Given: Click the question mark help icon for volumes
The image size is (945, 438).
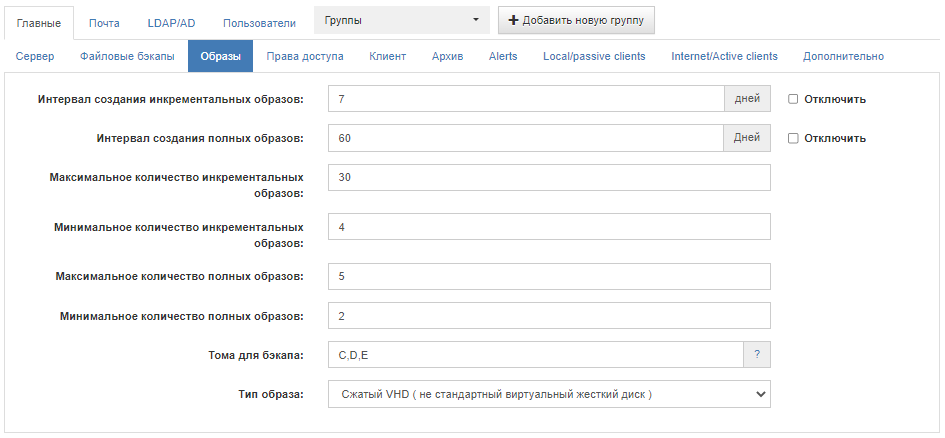Looking at the screenshot, I should click(757, 355).
